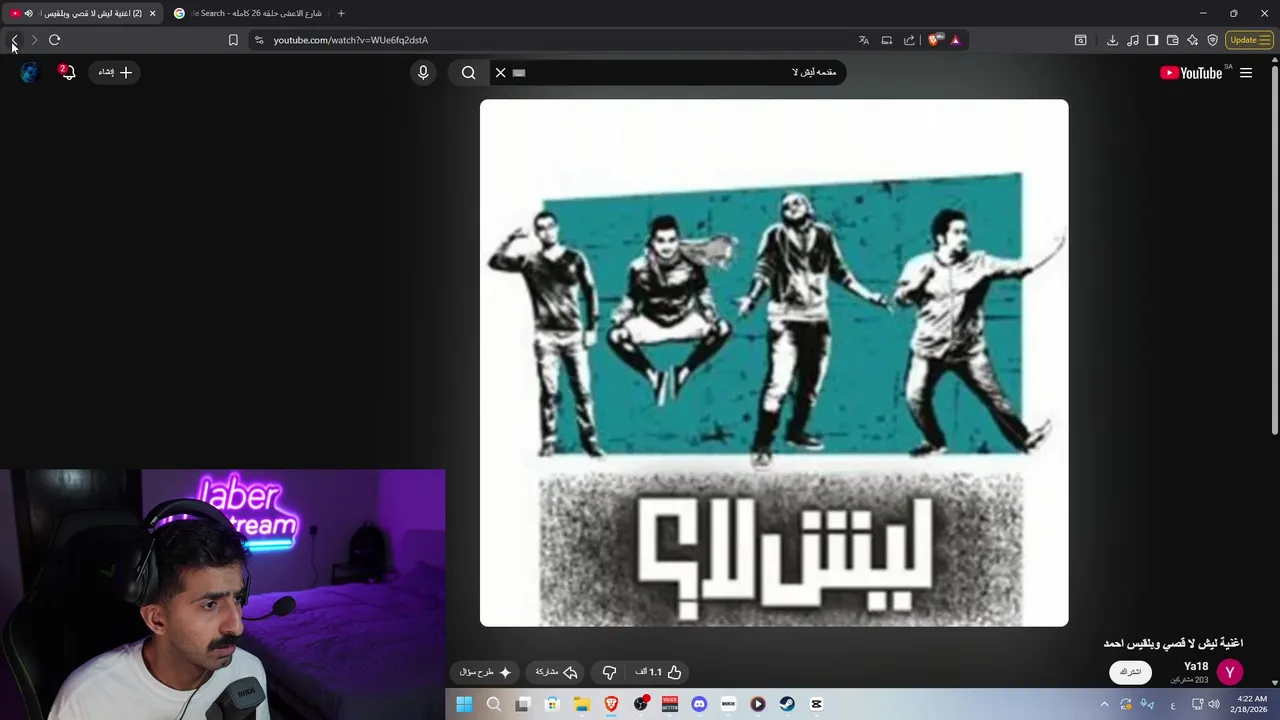Open taskbar volume control
The height and width of the screenshot is (720, 1280).
tap(1214, 704)
